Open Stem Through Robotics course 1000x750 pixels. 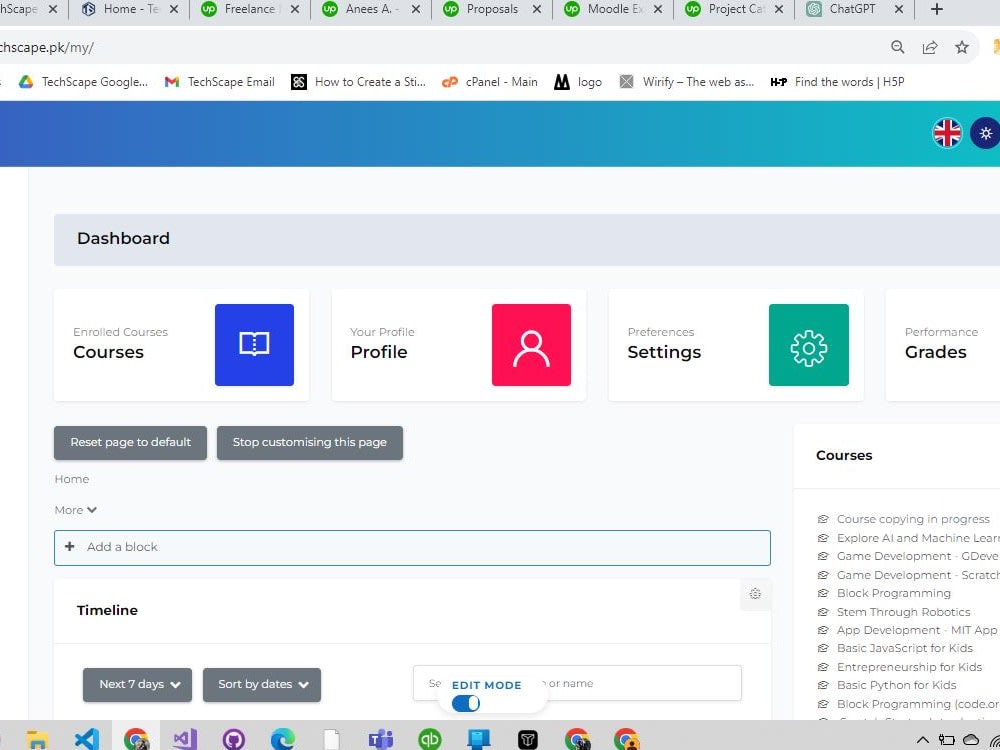click(903, 612)
